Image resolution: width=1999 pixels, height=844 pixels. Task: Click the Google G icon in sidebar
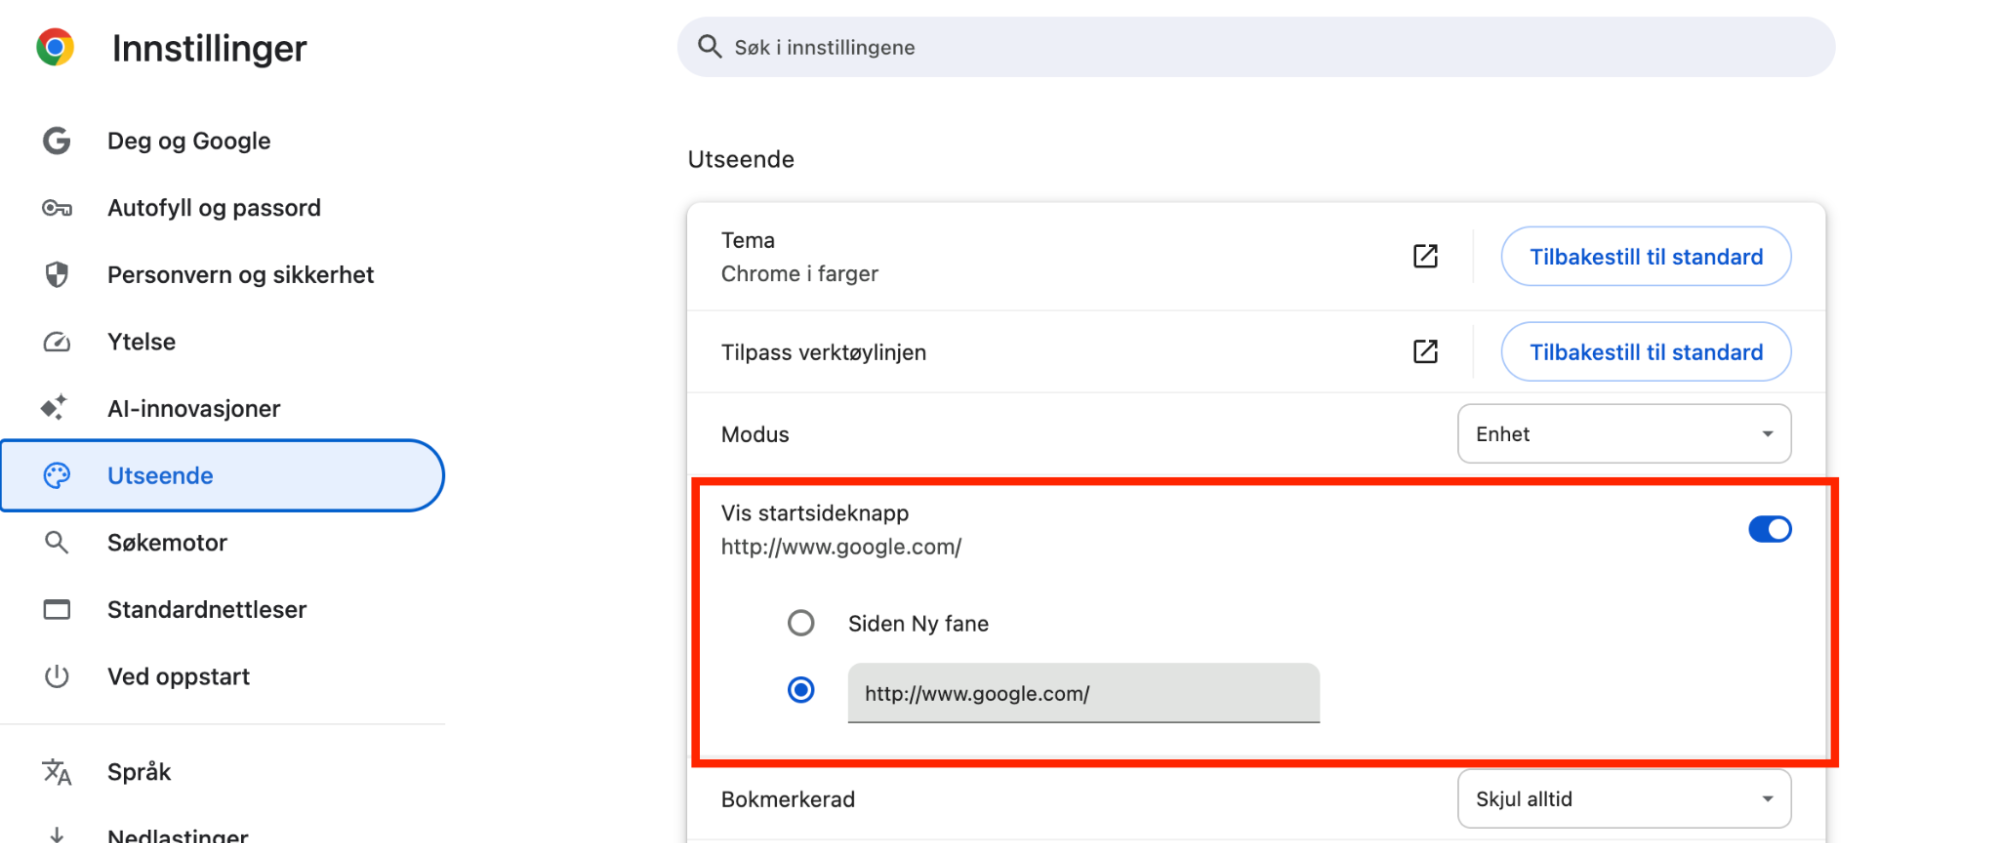pyautogui.click(x=57, y=141)
